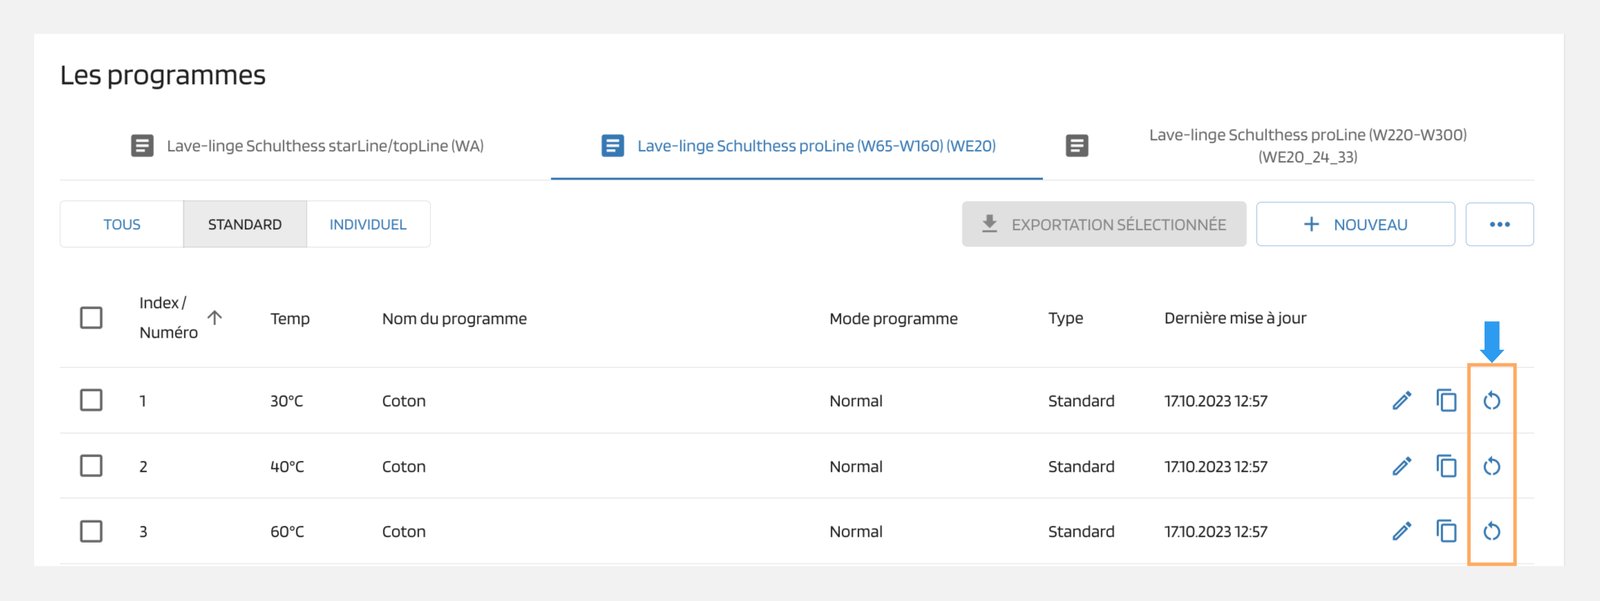Click the NOUVEAU button
The width and height of the screenshot is (1600, 601).
coord(1355,224)
